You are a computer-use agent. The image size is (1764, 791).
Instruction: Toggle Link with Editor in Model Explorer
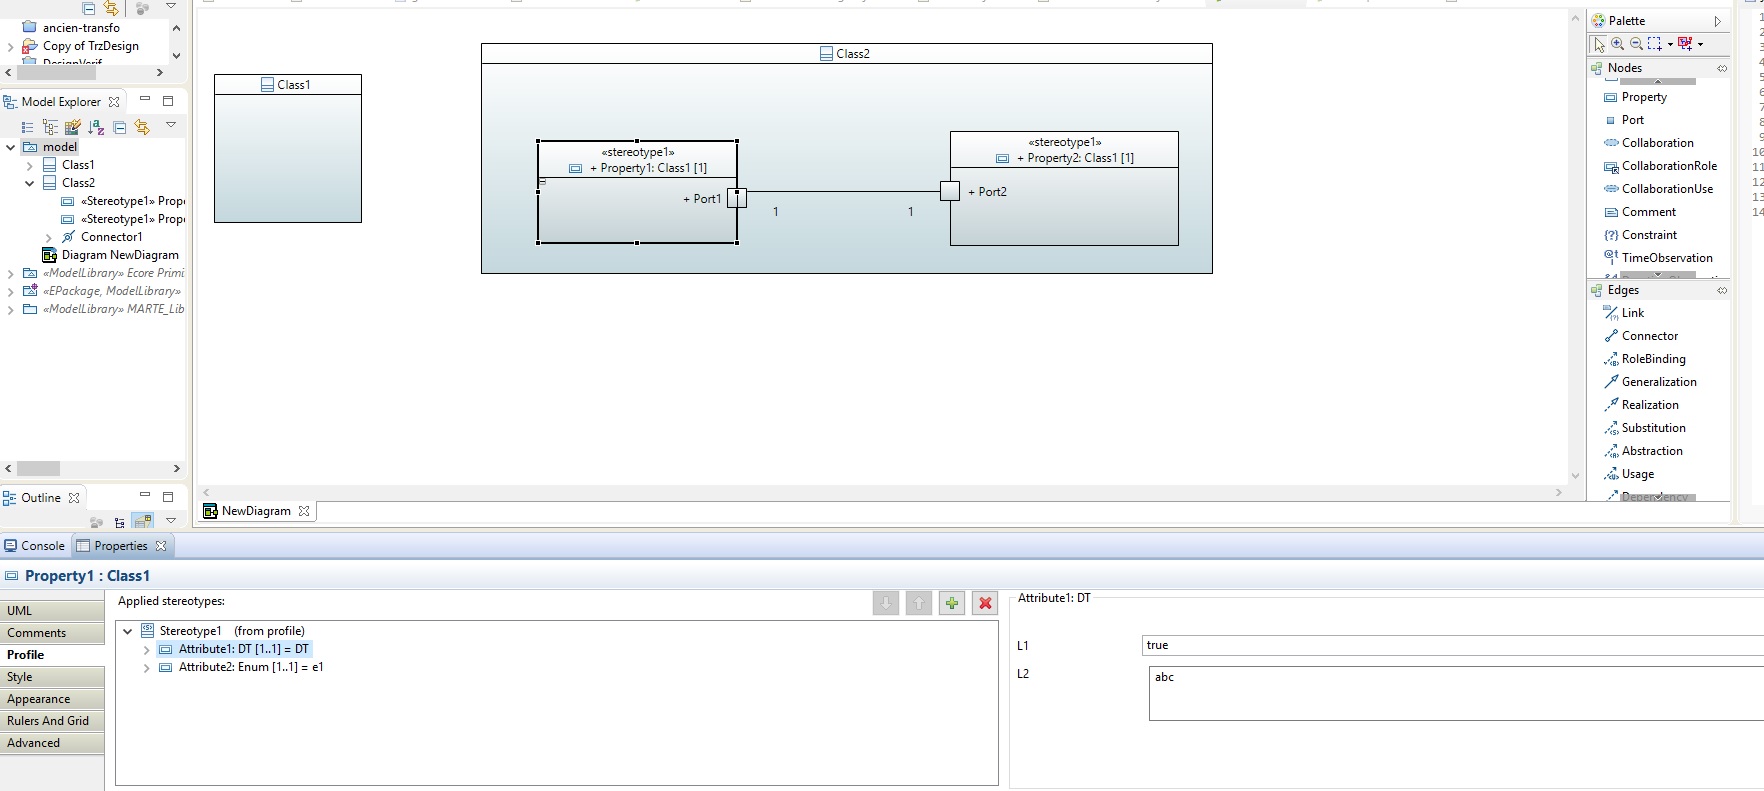point(142,127)
